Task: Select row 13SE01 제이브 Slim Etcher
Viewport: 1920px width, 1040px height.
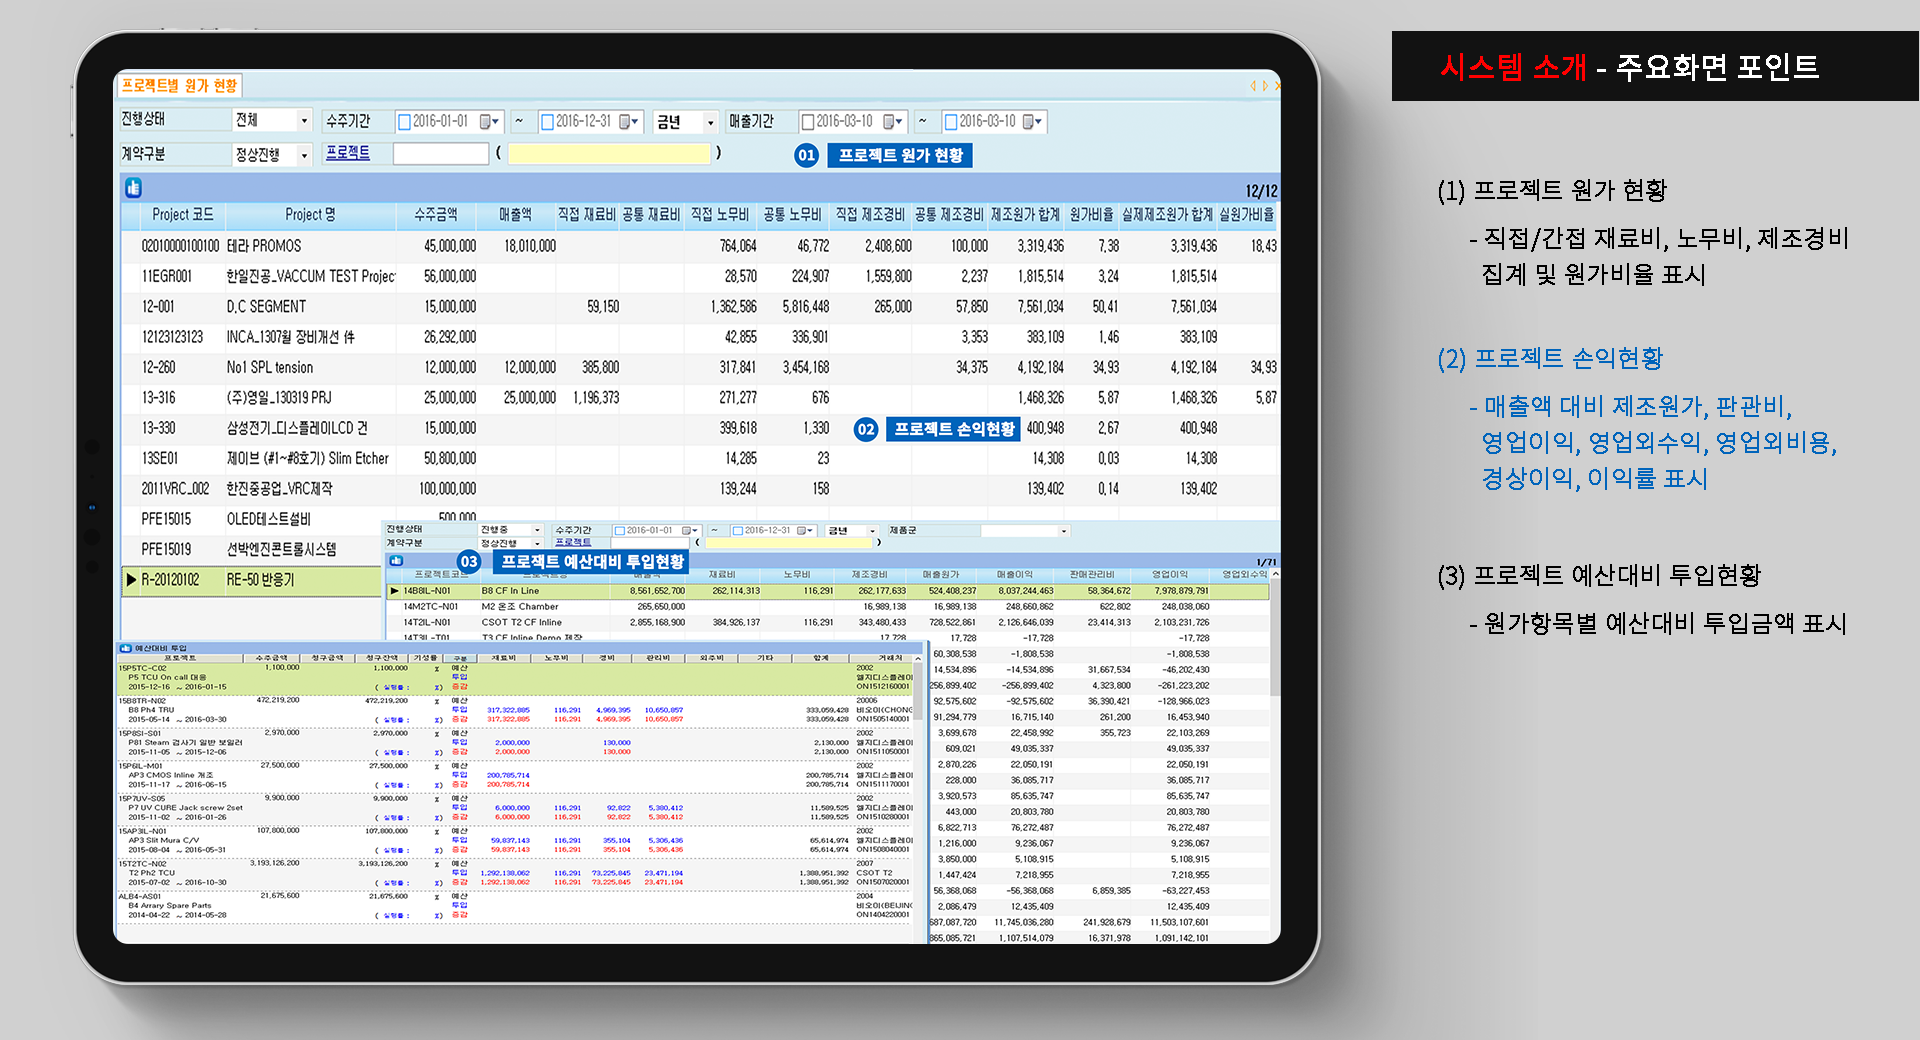Action: 700,459
